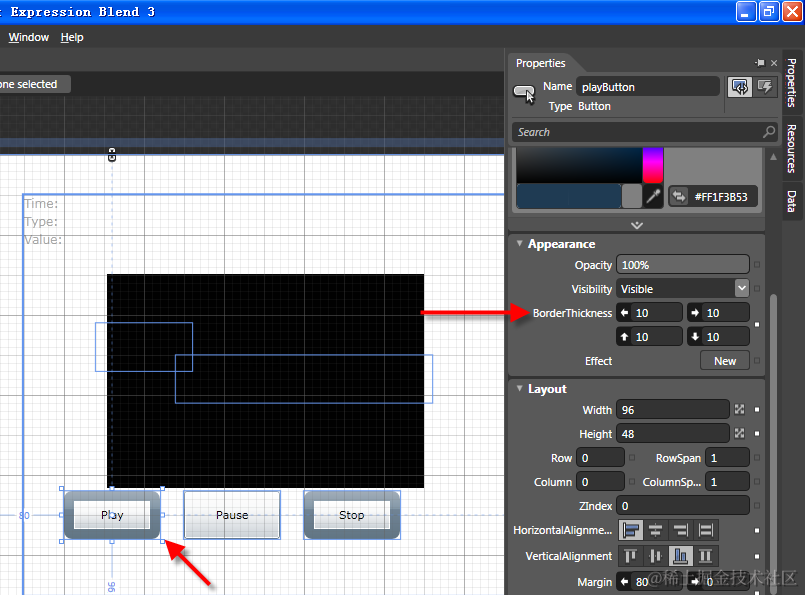The height and width of the screenshot is (595, 805).
Task: Click the current color preview swatch
Action: [569, 196]
